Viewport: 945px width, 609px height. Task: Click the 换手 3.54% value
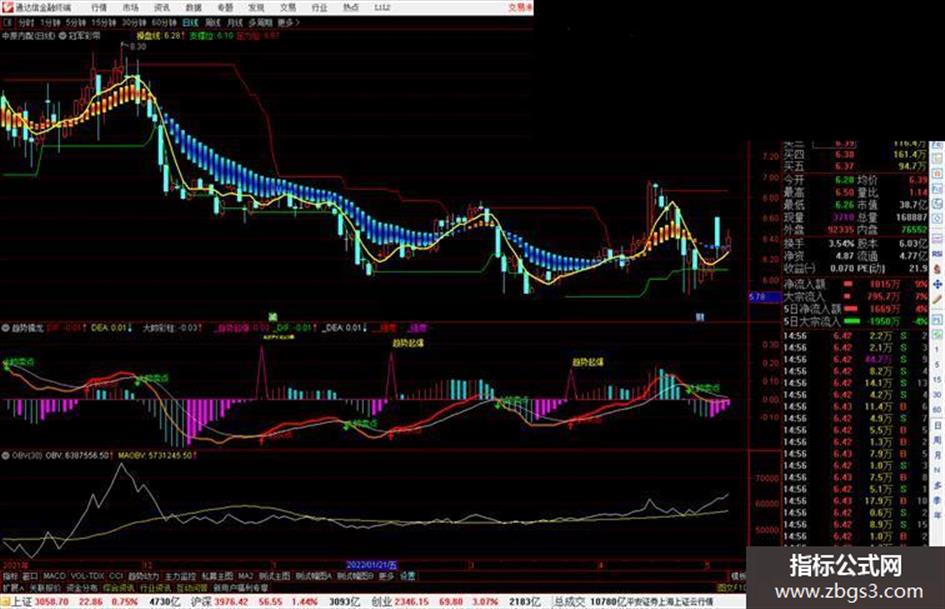point(841,244)
